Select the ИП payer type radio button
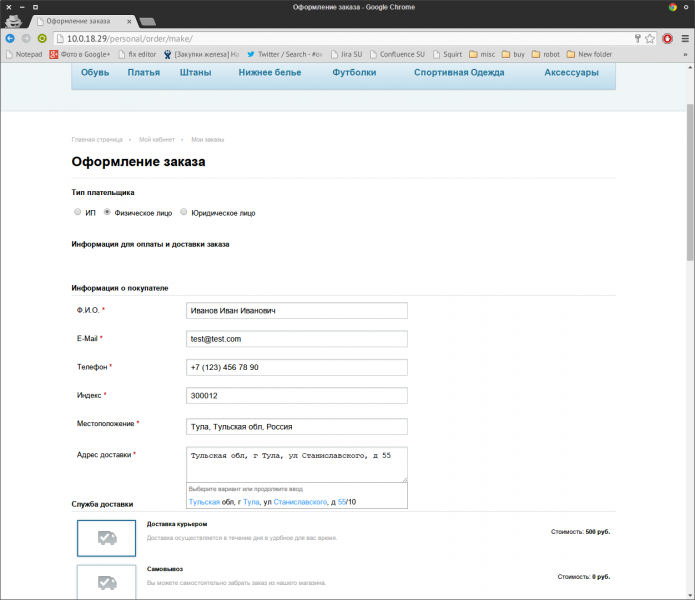Image resolution: width=695 pixels, height=600 pixels. (78, 212)
